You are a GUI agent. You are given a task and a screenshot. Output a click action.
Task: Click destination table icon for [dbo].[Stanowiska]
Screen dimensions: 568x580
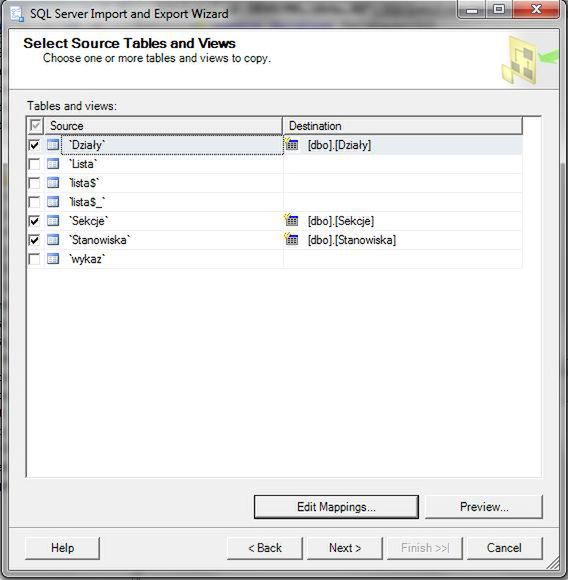[291, 239]
